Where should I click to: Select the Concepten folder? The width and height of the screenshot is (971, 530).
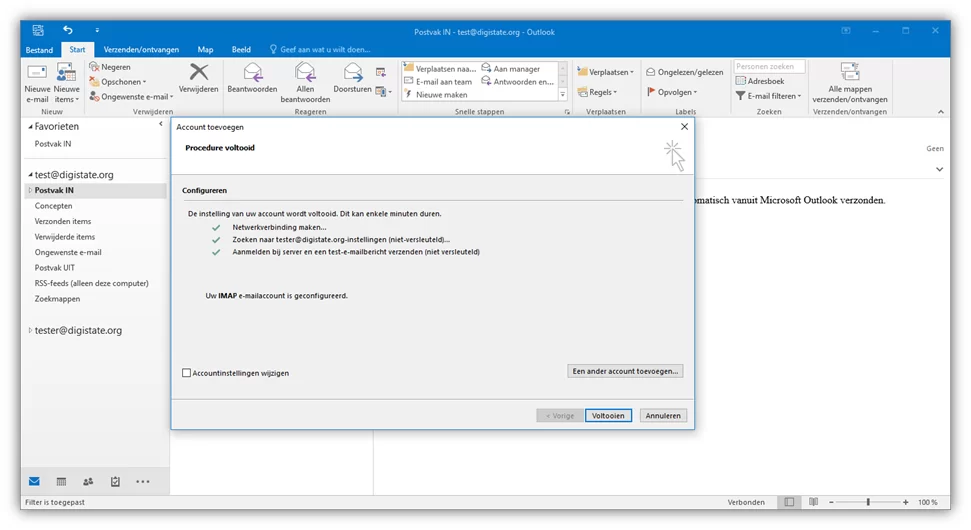click(53, 206)
